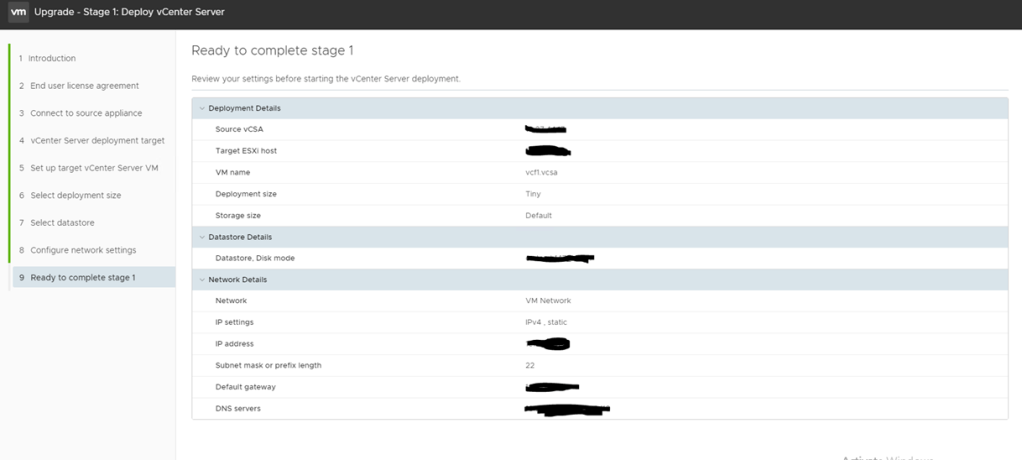Open End user license agreement step

click(x=84, y=86)
